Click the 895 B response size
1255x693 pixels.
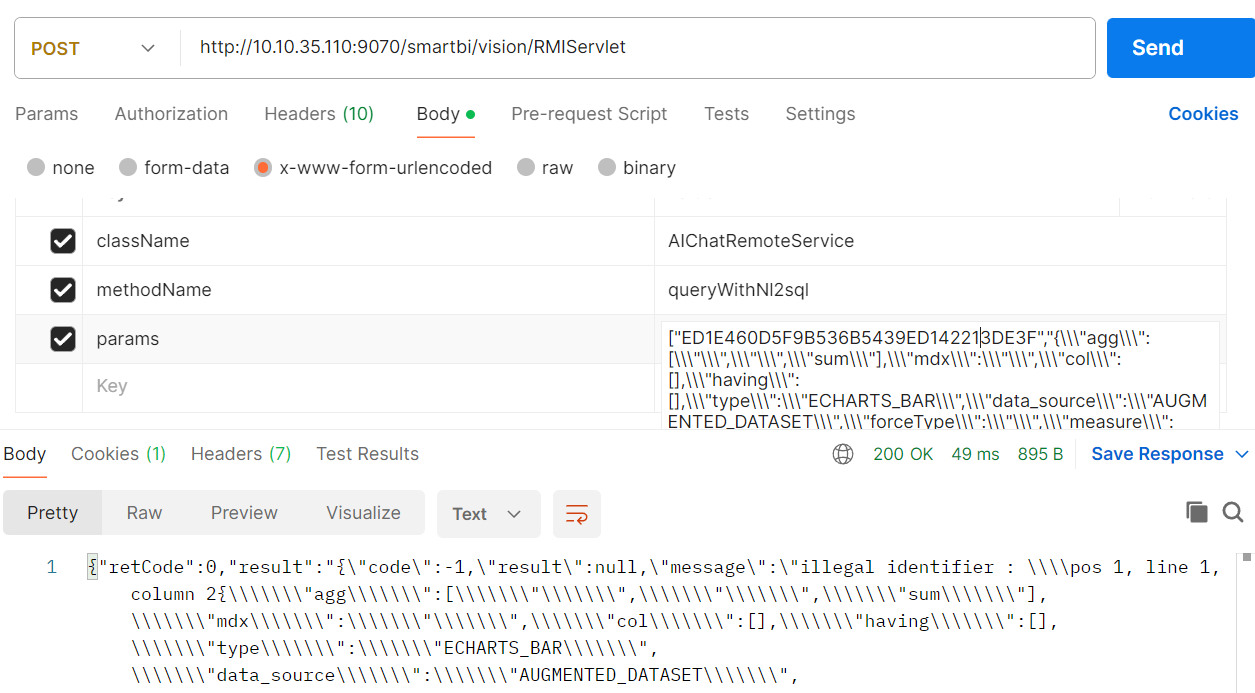point(1040,454)
